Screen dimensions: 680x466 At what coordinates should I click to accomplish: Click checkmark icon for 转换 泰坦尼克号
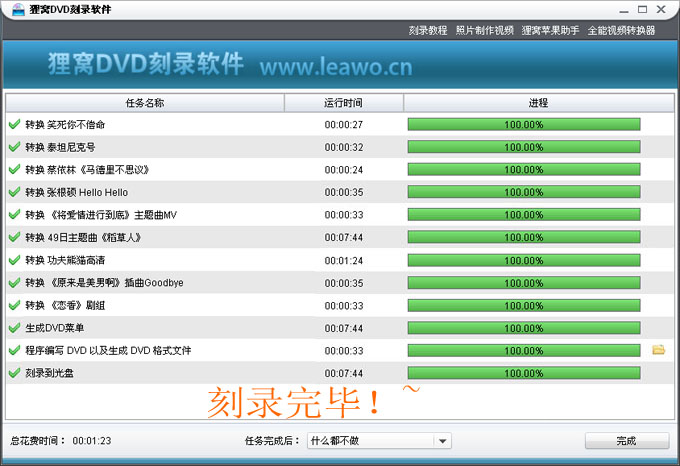coord(14,147)
